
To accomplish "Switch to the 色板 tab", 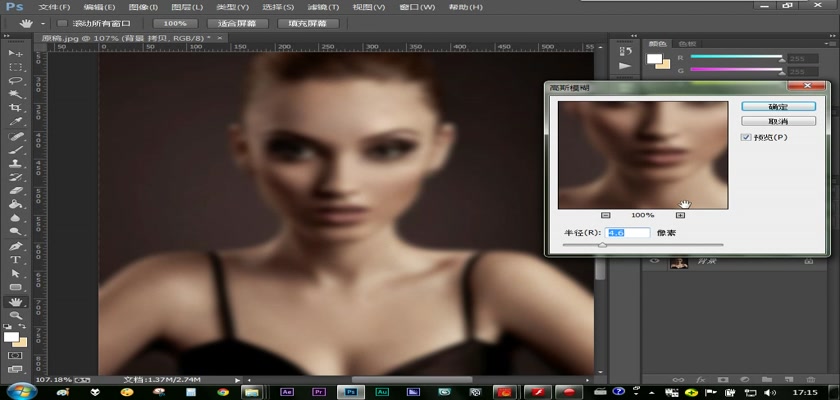I will coord(687,44).
